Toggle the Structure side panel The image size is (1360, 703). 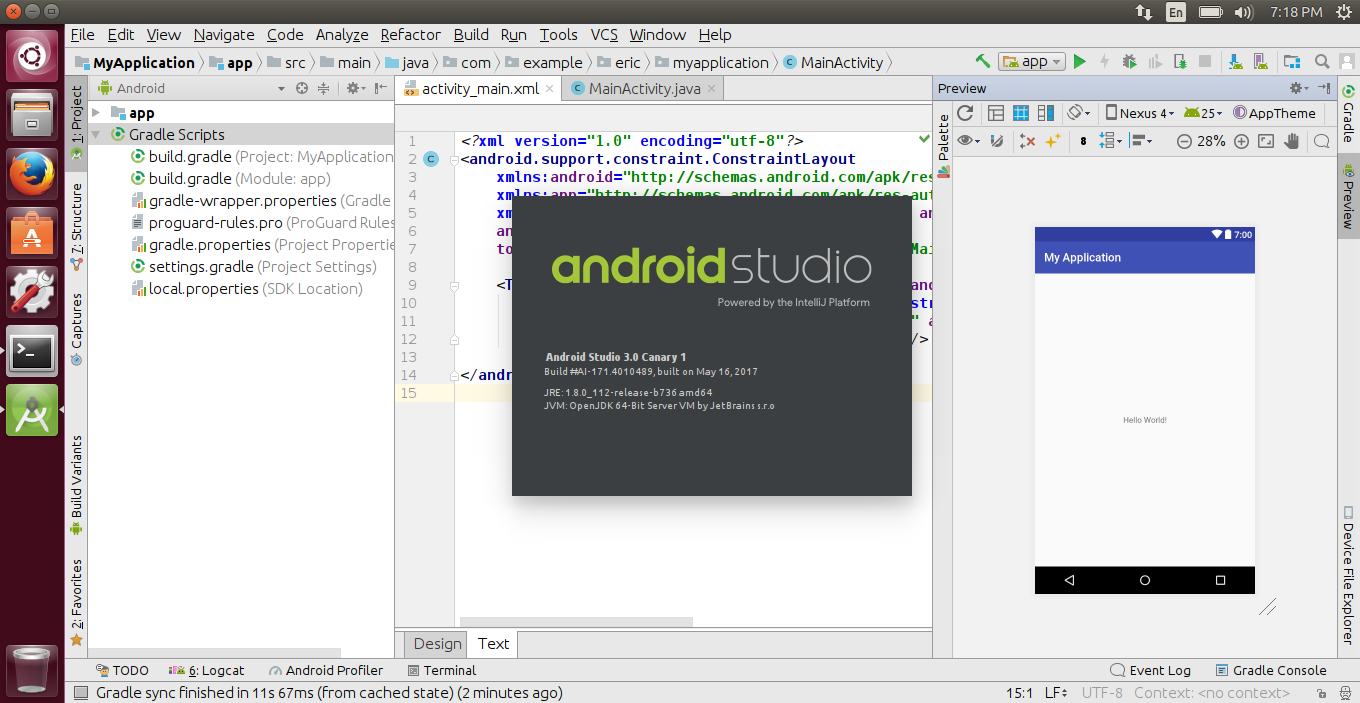click(x=77, y=227)
